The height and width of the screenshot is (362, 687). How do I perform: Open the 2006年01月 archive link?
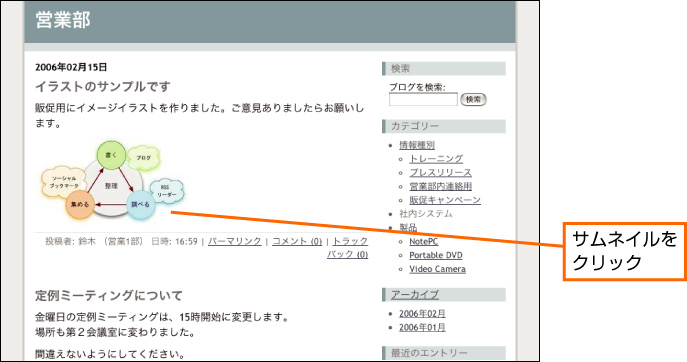point(422,327)
